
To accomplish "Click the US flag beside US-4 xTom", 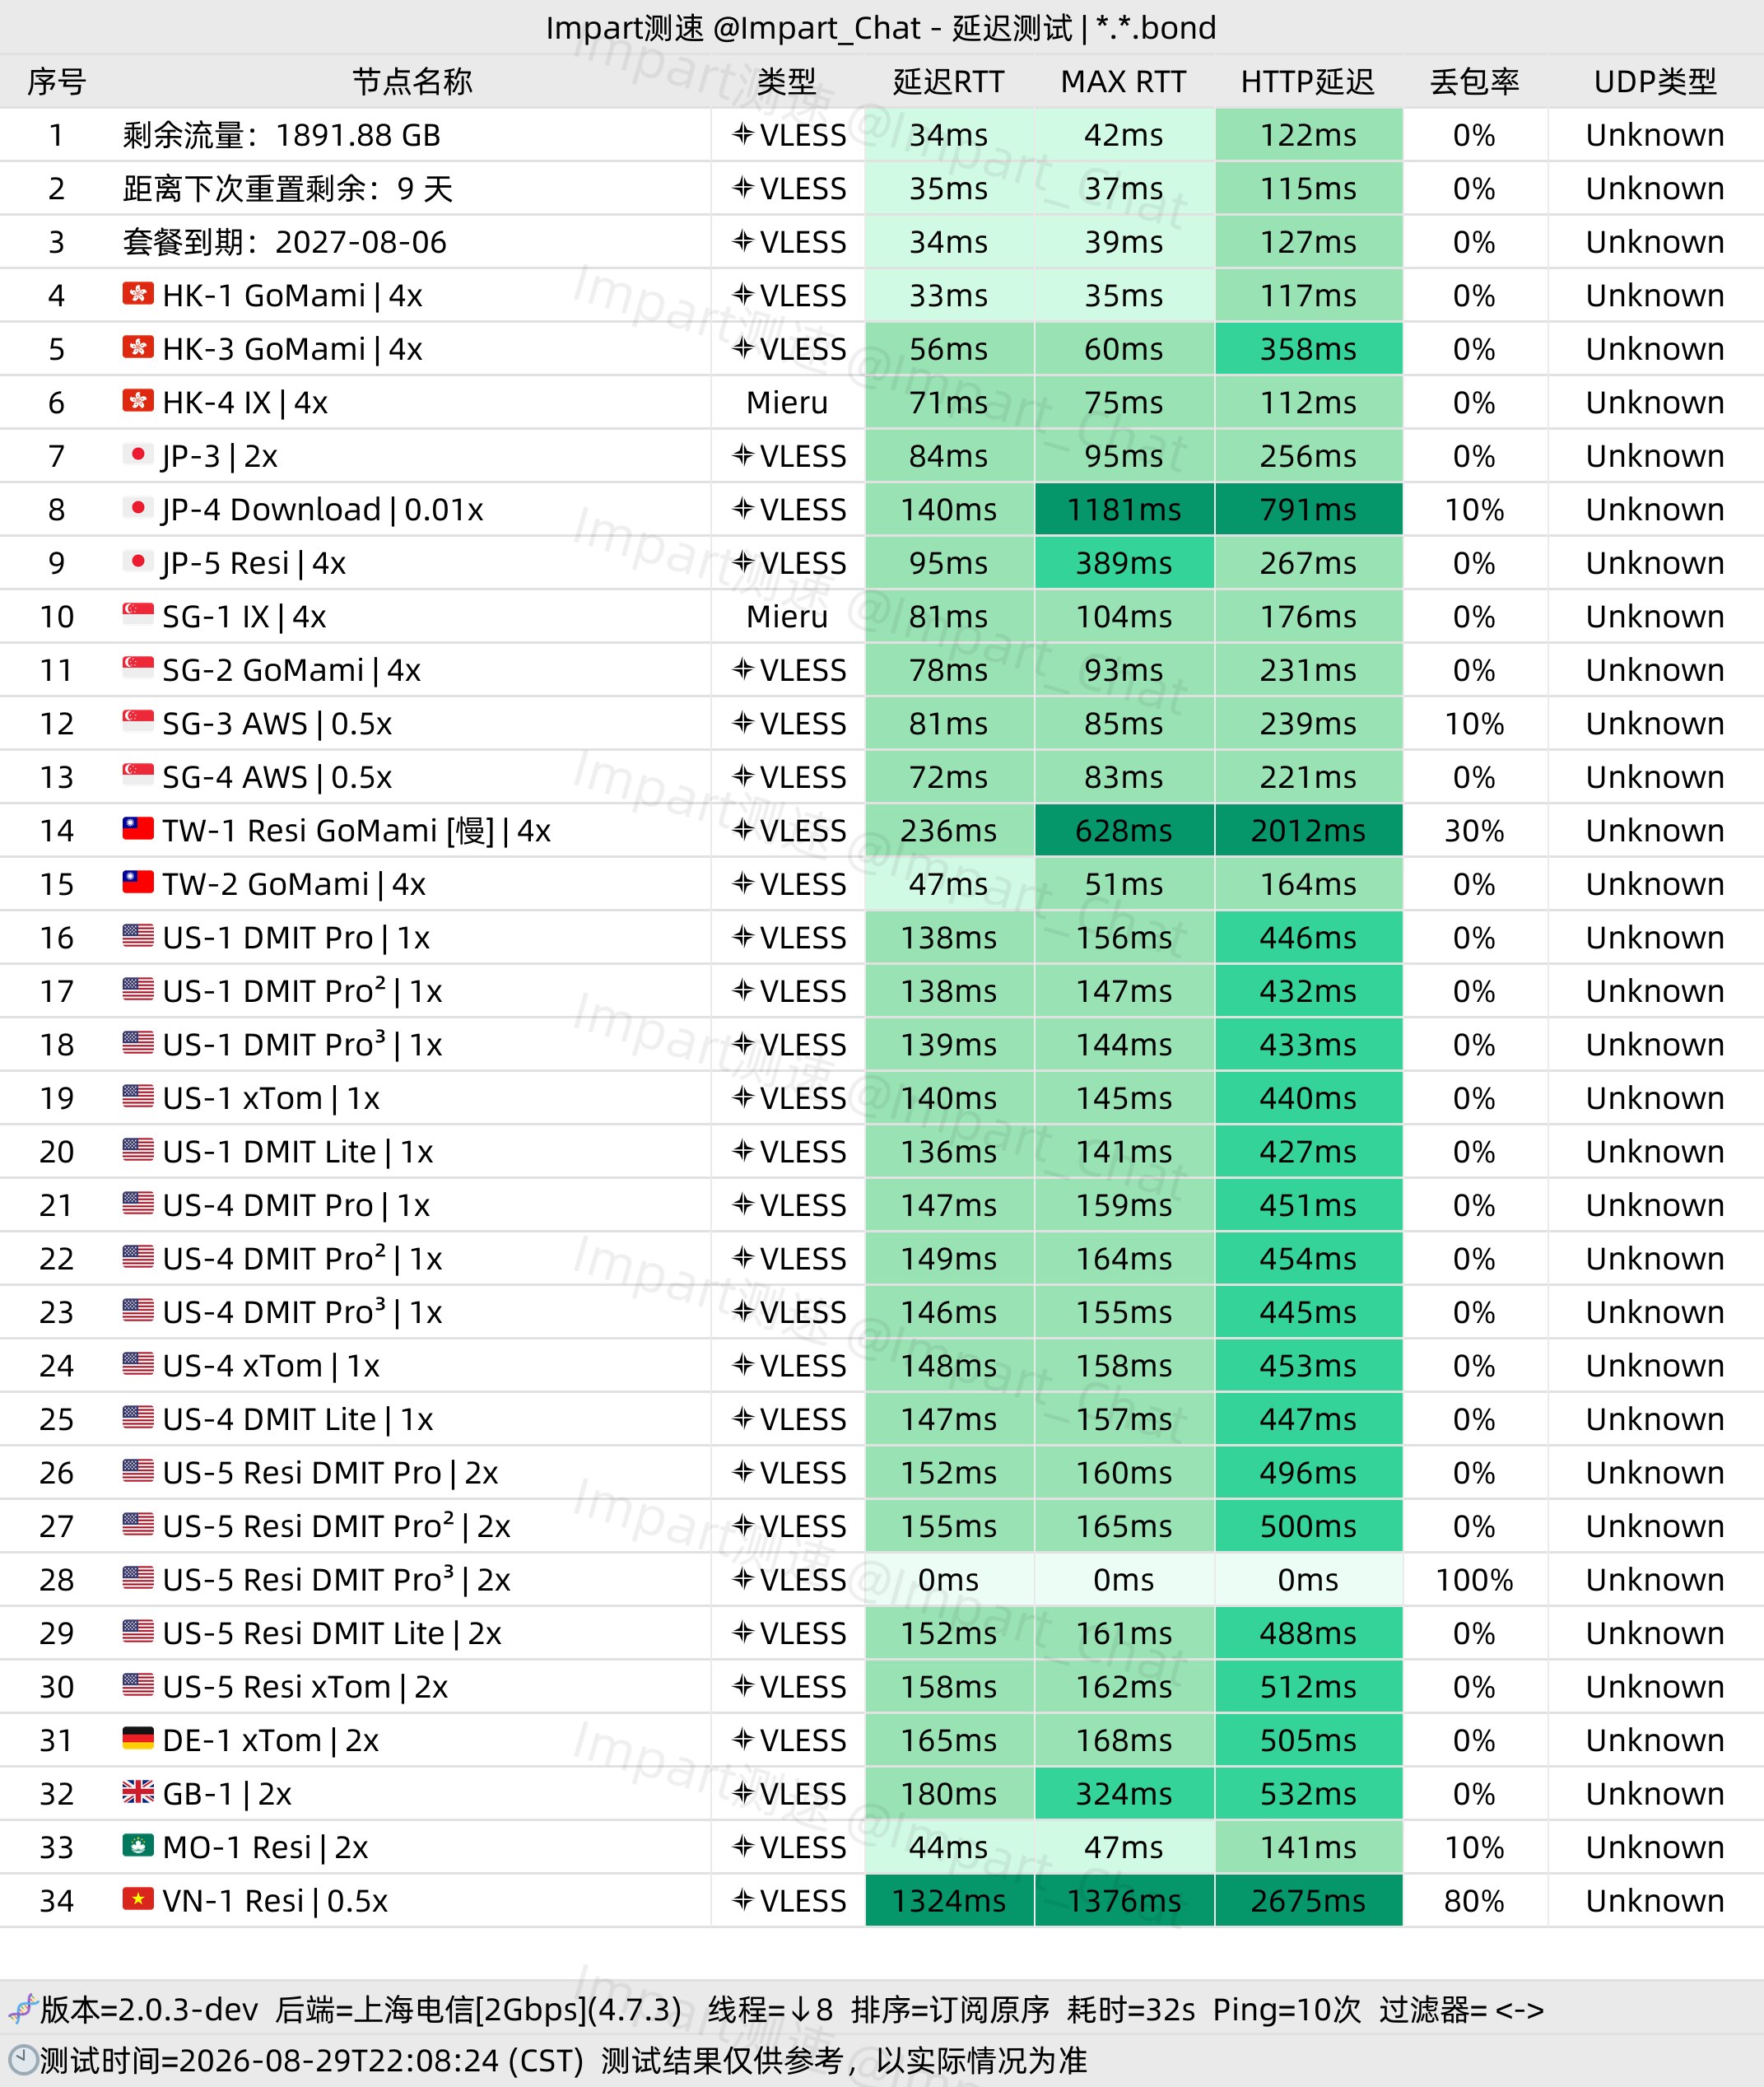I will pos(138,1364).
